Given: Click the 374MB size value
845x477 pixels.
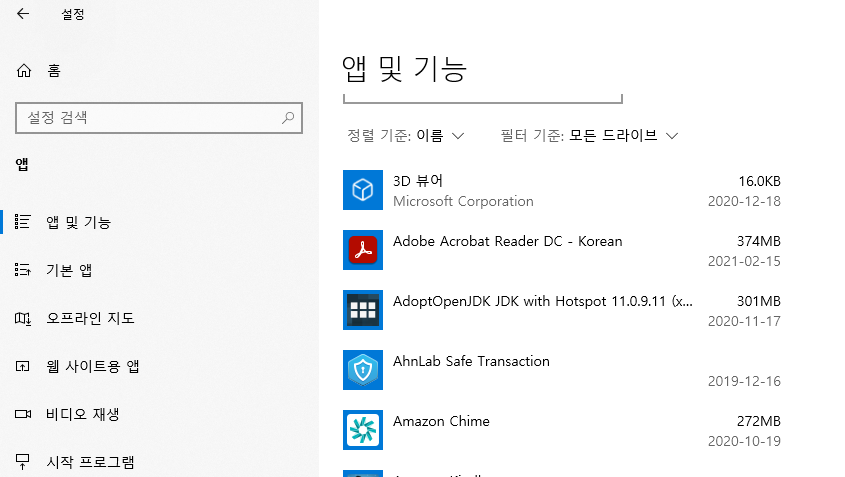Looking at the screenshot, I should (759, 241).
